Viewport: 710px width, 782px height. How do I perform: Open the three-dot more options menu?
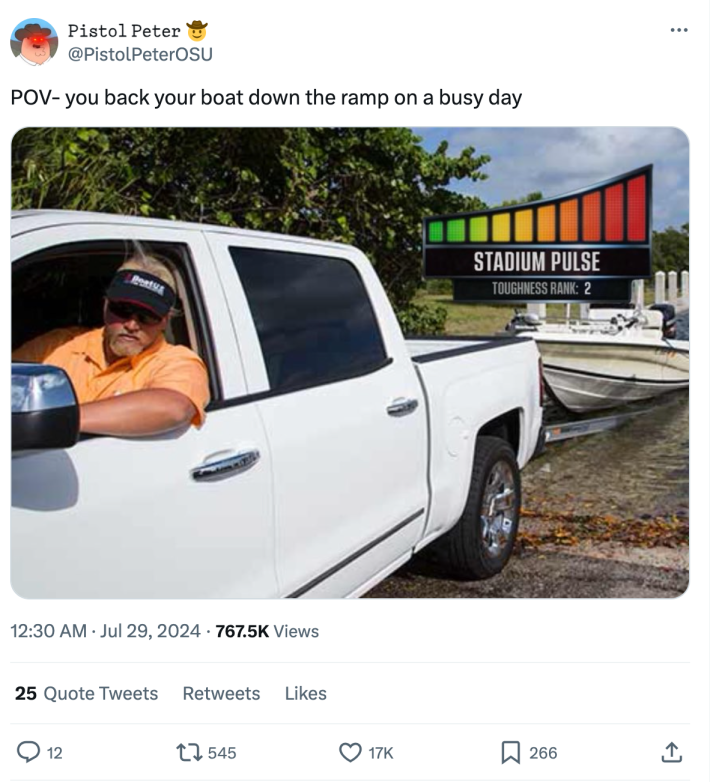pos(680,28)
